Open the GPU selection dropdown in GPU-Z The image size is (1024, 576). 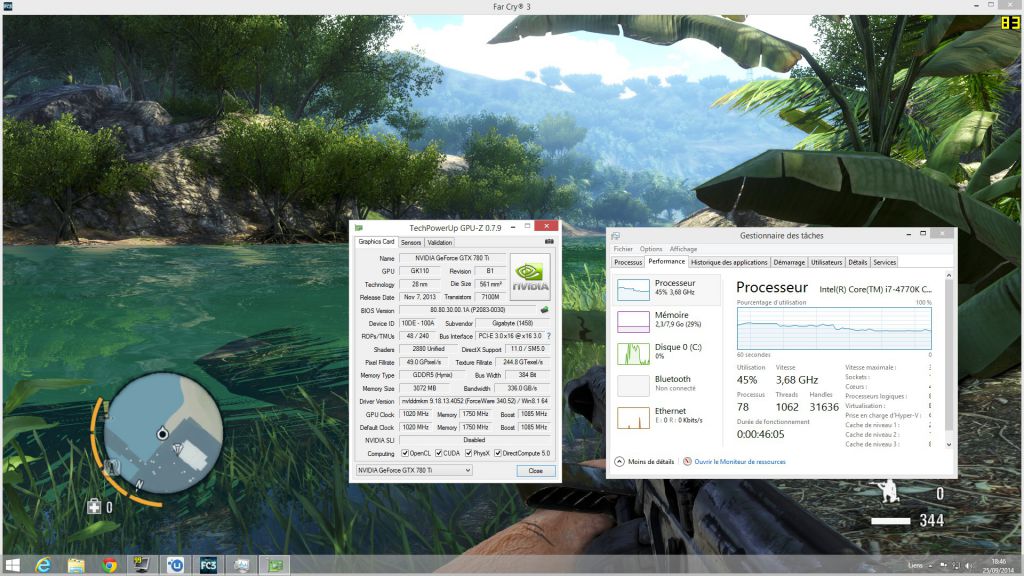click(x=414, y=470)
